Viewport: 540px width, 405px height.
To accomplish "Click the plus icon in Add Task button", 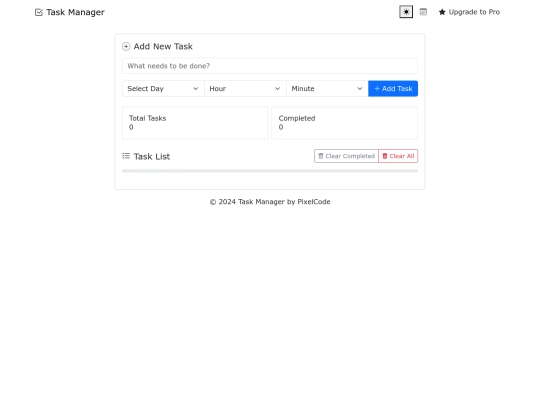I will pyautogui.click(x=377, y=89).
